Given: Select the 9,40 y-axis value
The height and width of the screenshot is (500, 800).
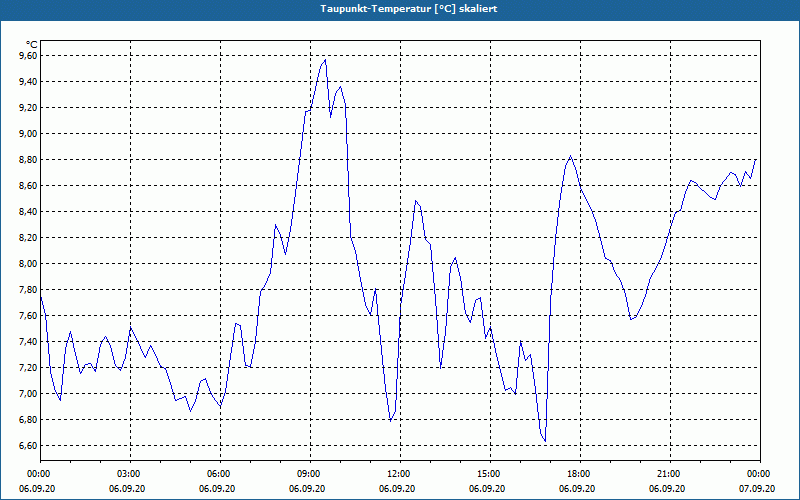Looking at the screenshot, I should coord(27,82).
